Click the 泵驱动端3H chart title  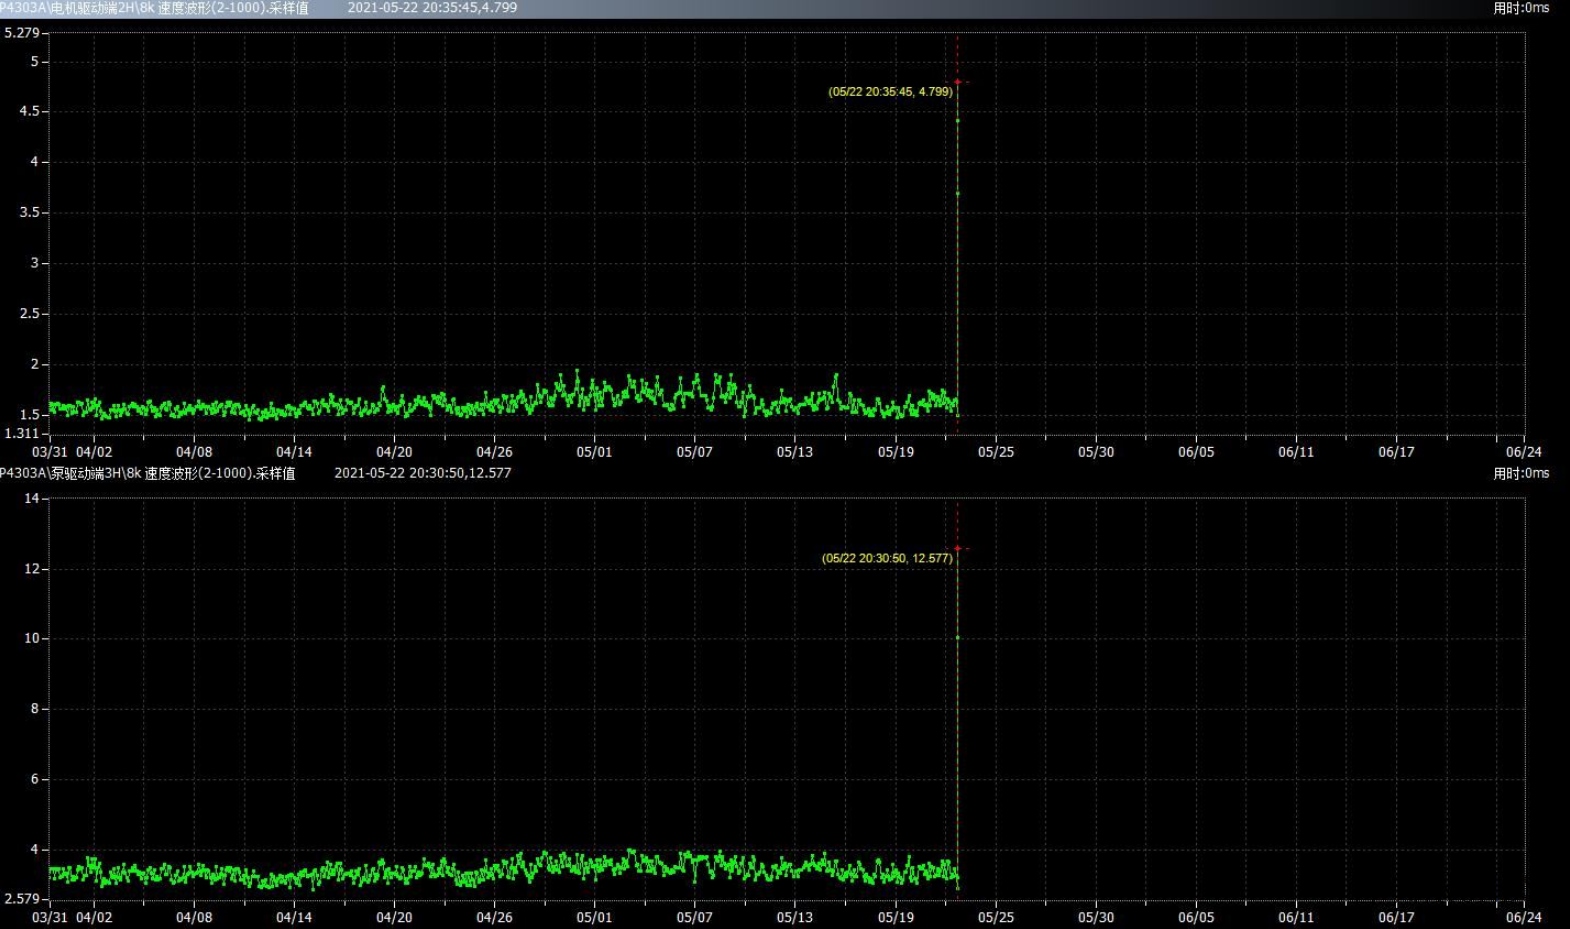(147, 473)
